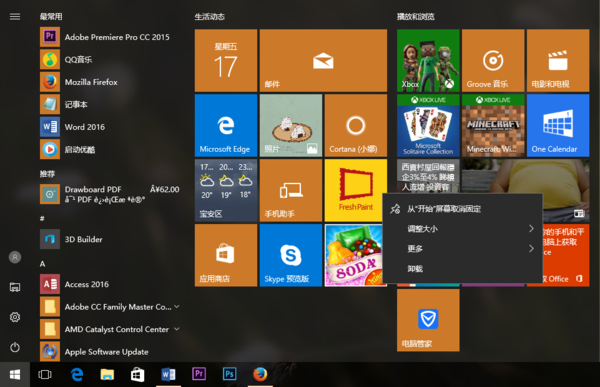600x387 pixels.
Task: Open Store from the taskbar
Action: [x=137, y=375]
